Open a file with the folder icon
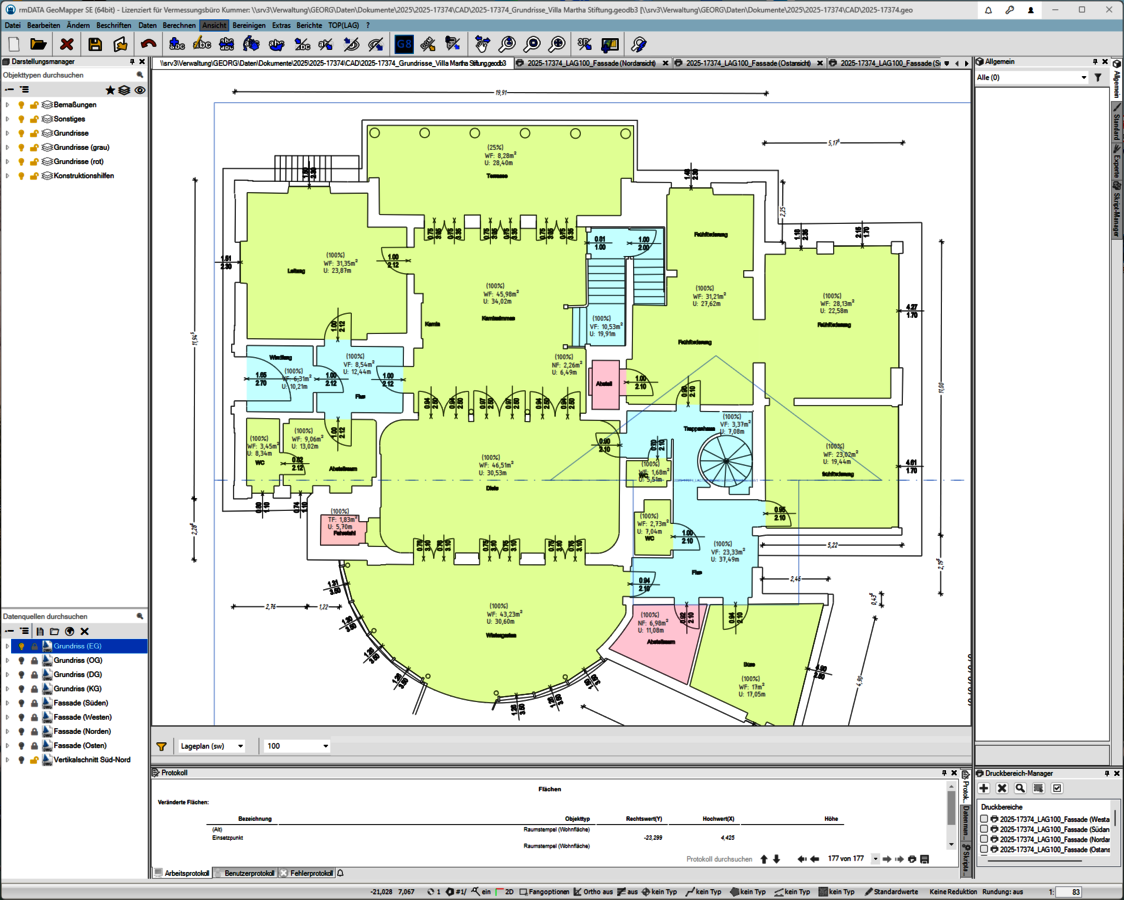Screen dimensions: 1124x900 pyautogui.click(x=39, y=44)
